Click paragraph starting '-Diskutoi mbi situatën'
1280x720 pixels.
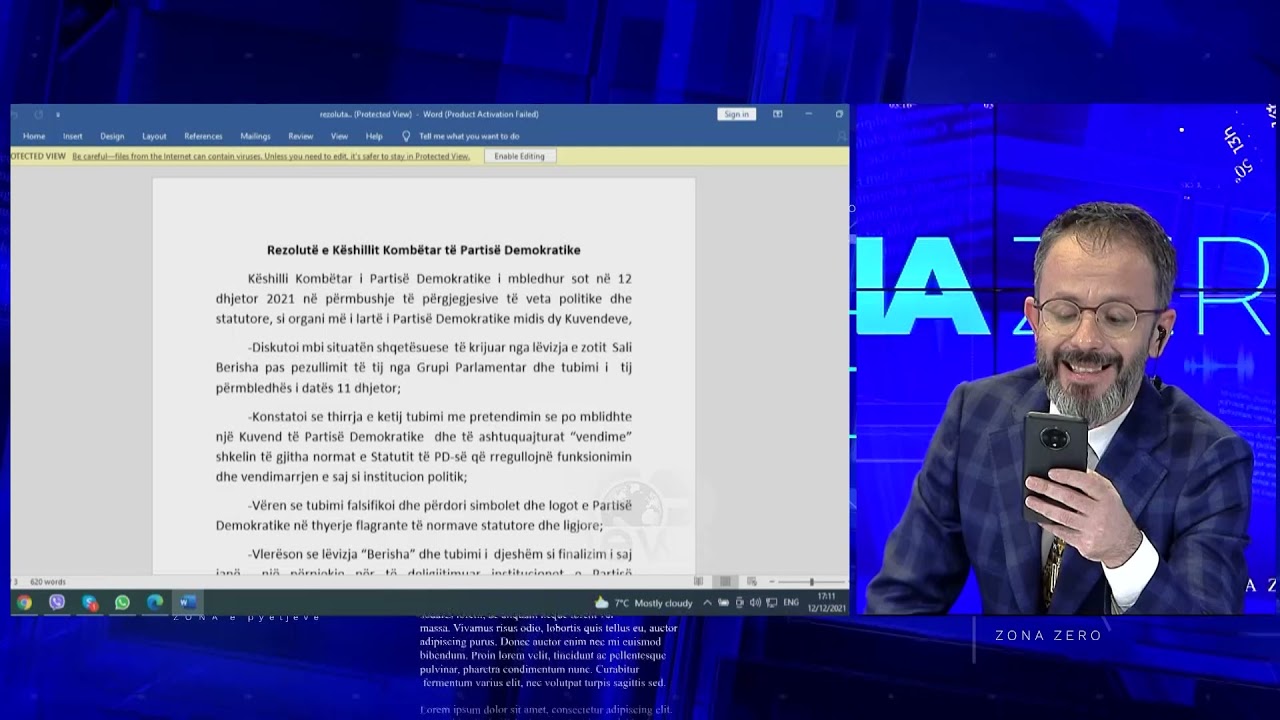pos(424,367)
